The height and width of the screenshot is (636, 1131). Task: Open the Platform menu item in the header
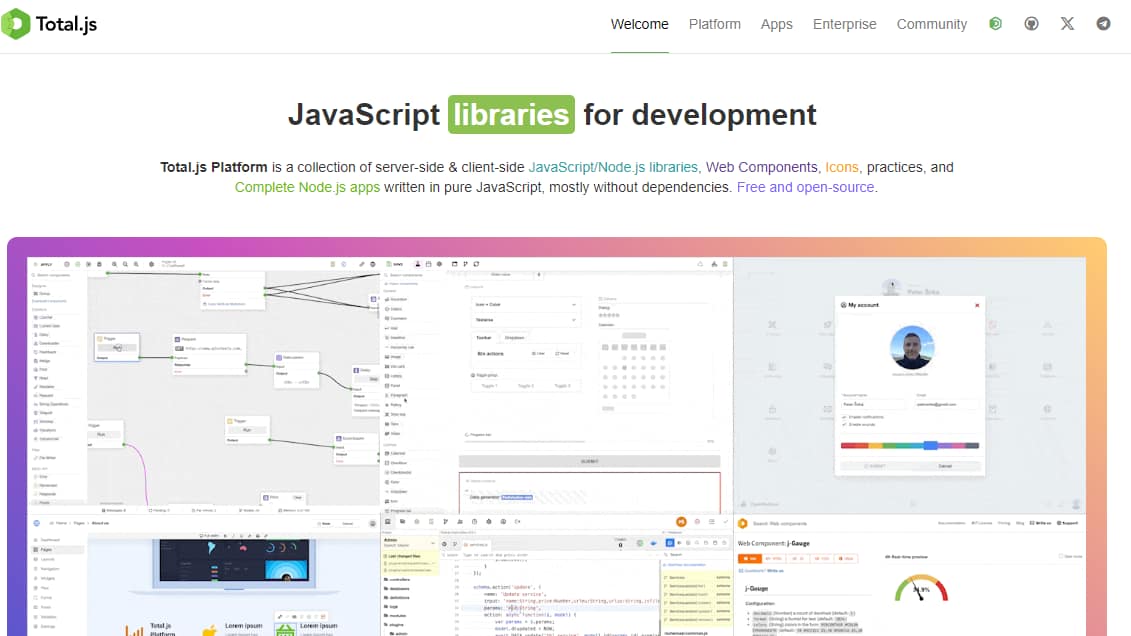(x=714, y=24)
